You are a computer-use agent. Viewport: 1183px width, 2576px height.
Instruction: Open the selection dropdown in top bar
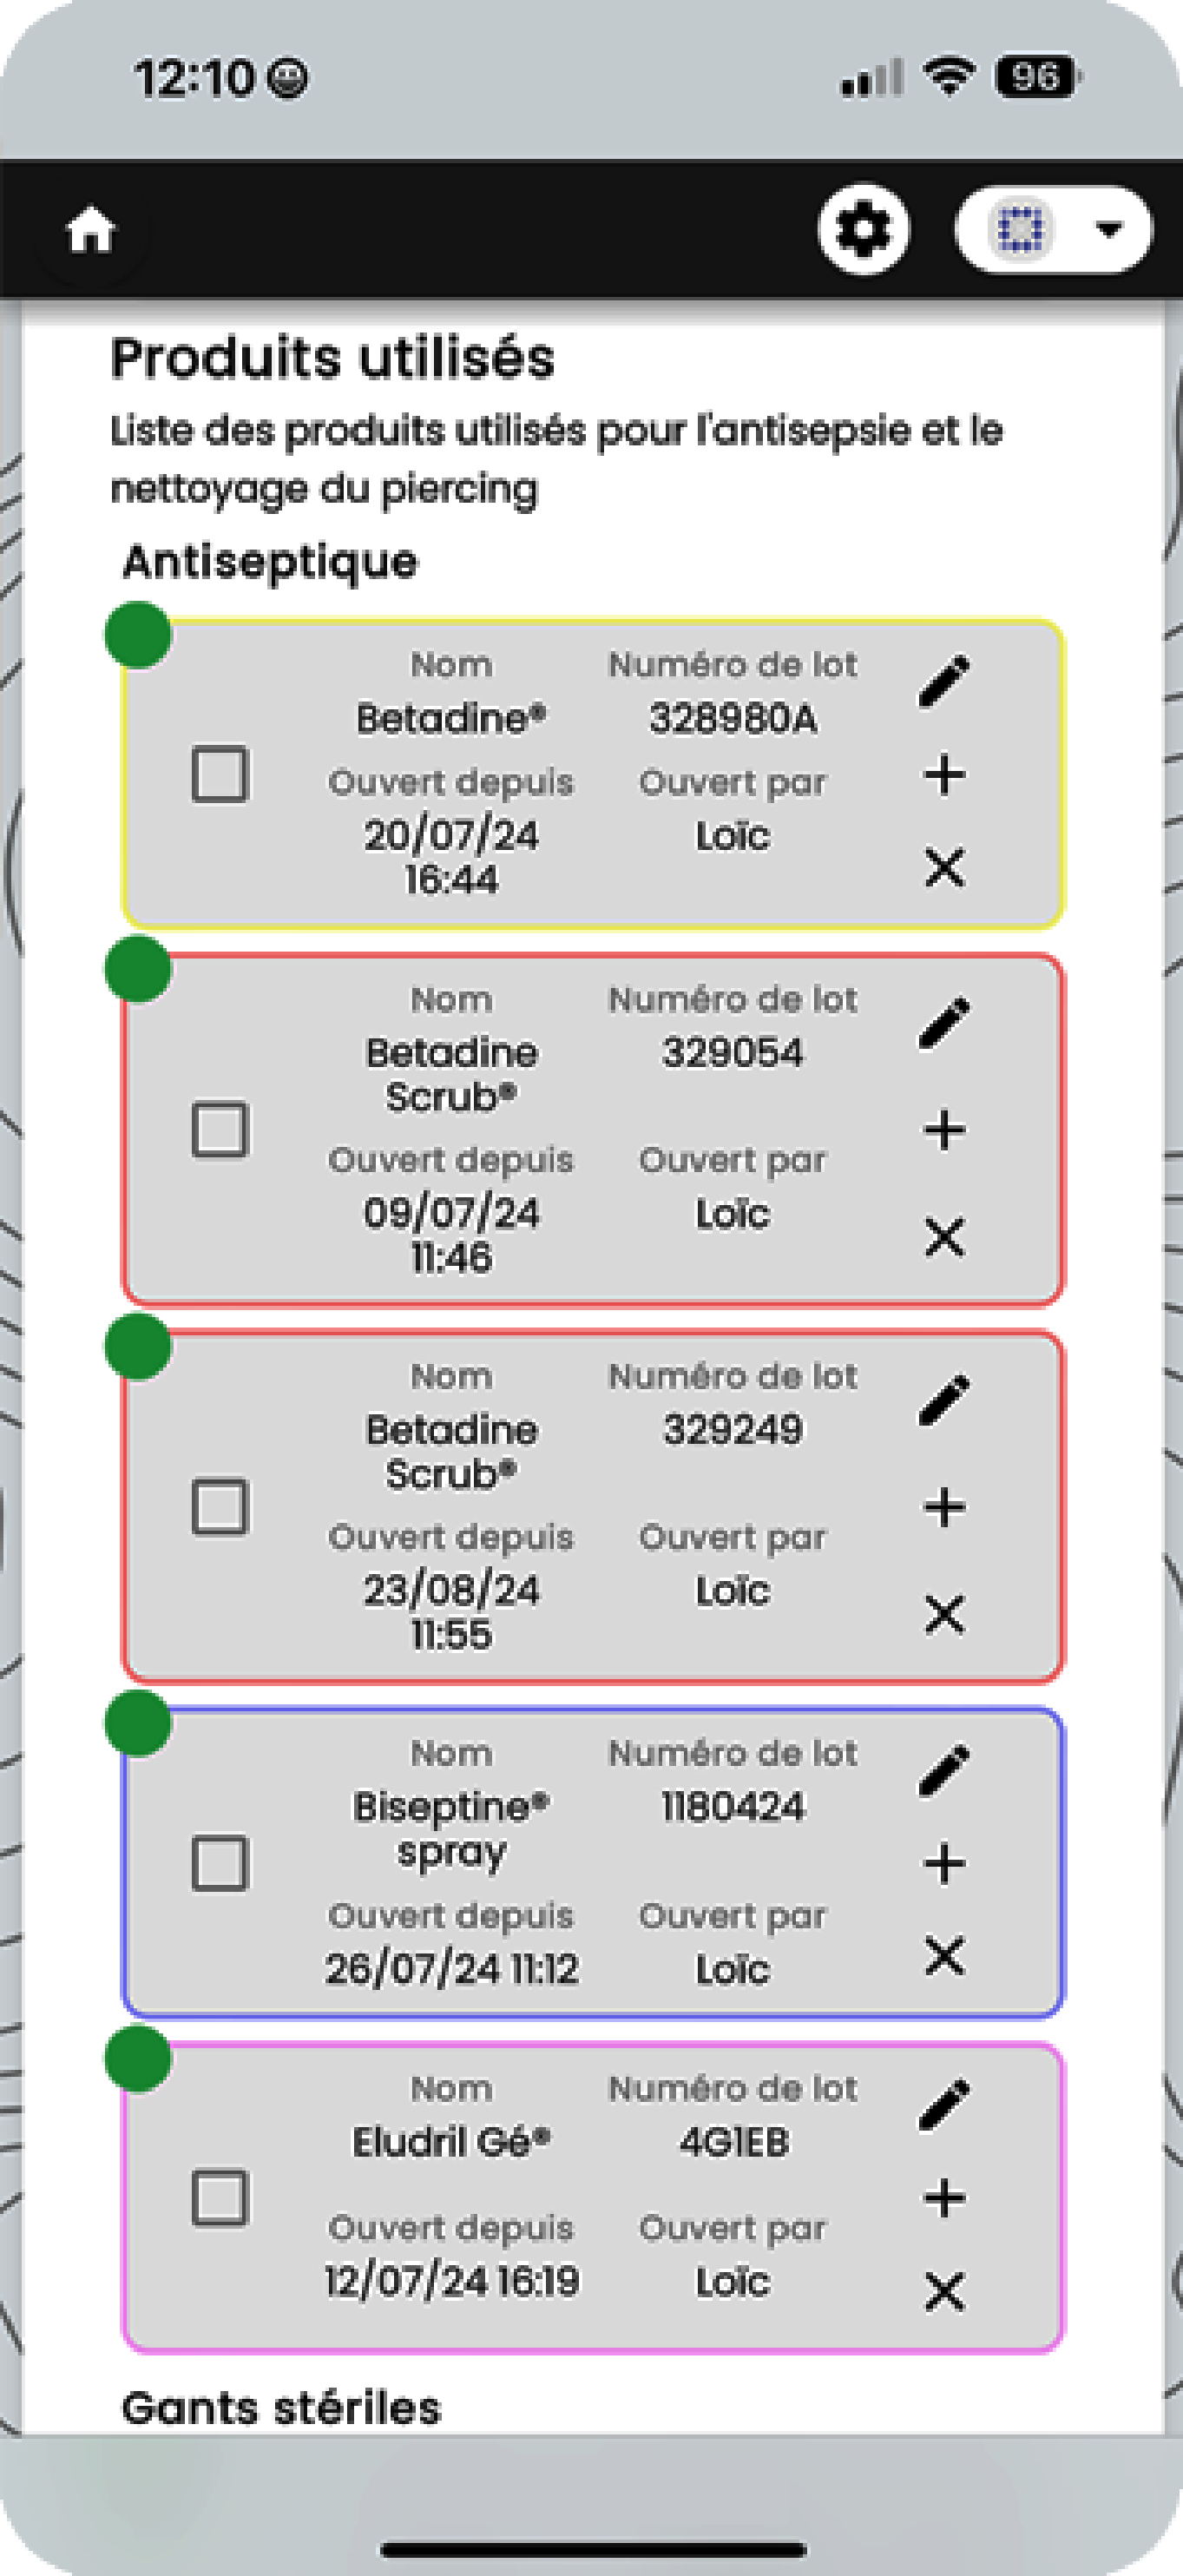1053,229
